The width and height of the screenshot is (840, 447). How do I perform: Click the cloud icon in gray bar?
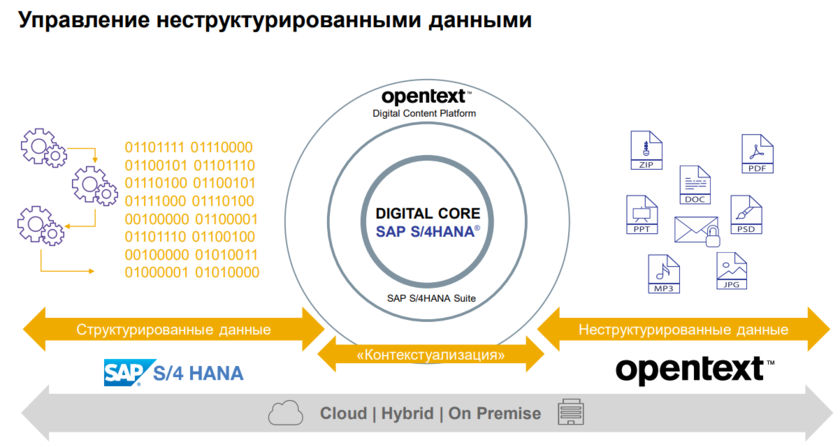click(285, 412)
